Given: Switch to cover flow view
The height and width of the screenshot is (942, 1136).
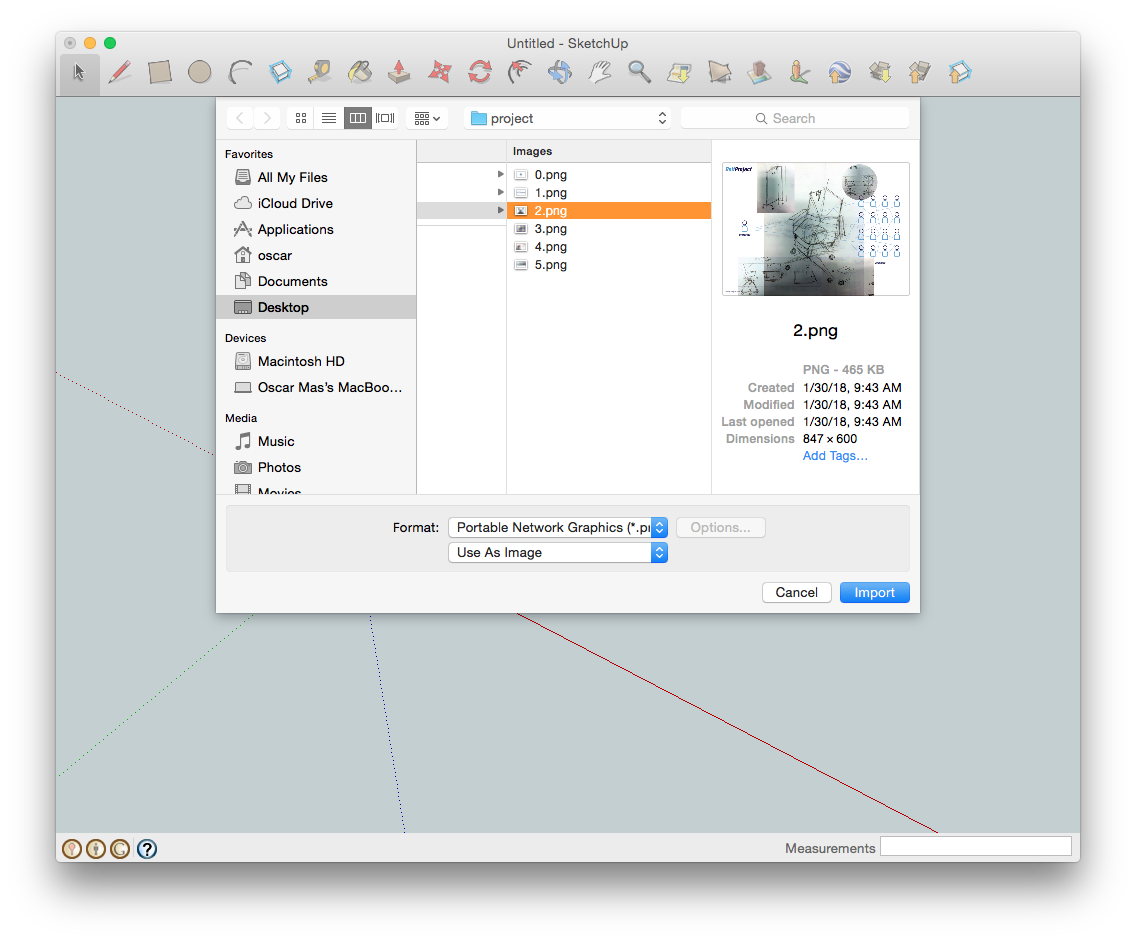Looking at the screenshot, I should click(385, 118).
